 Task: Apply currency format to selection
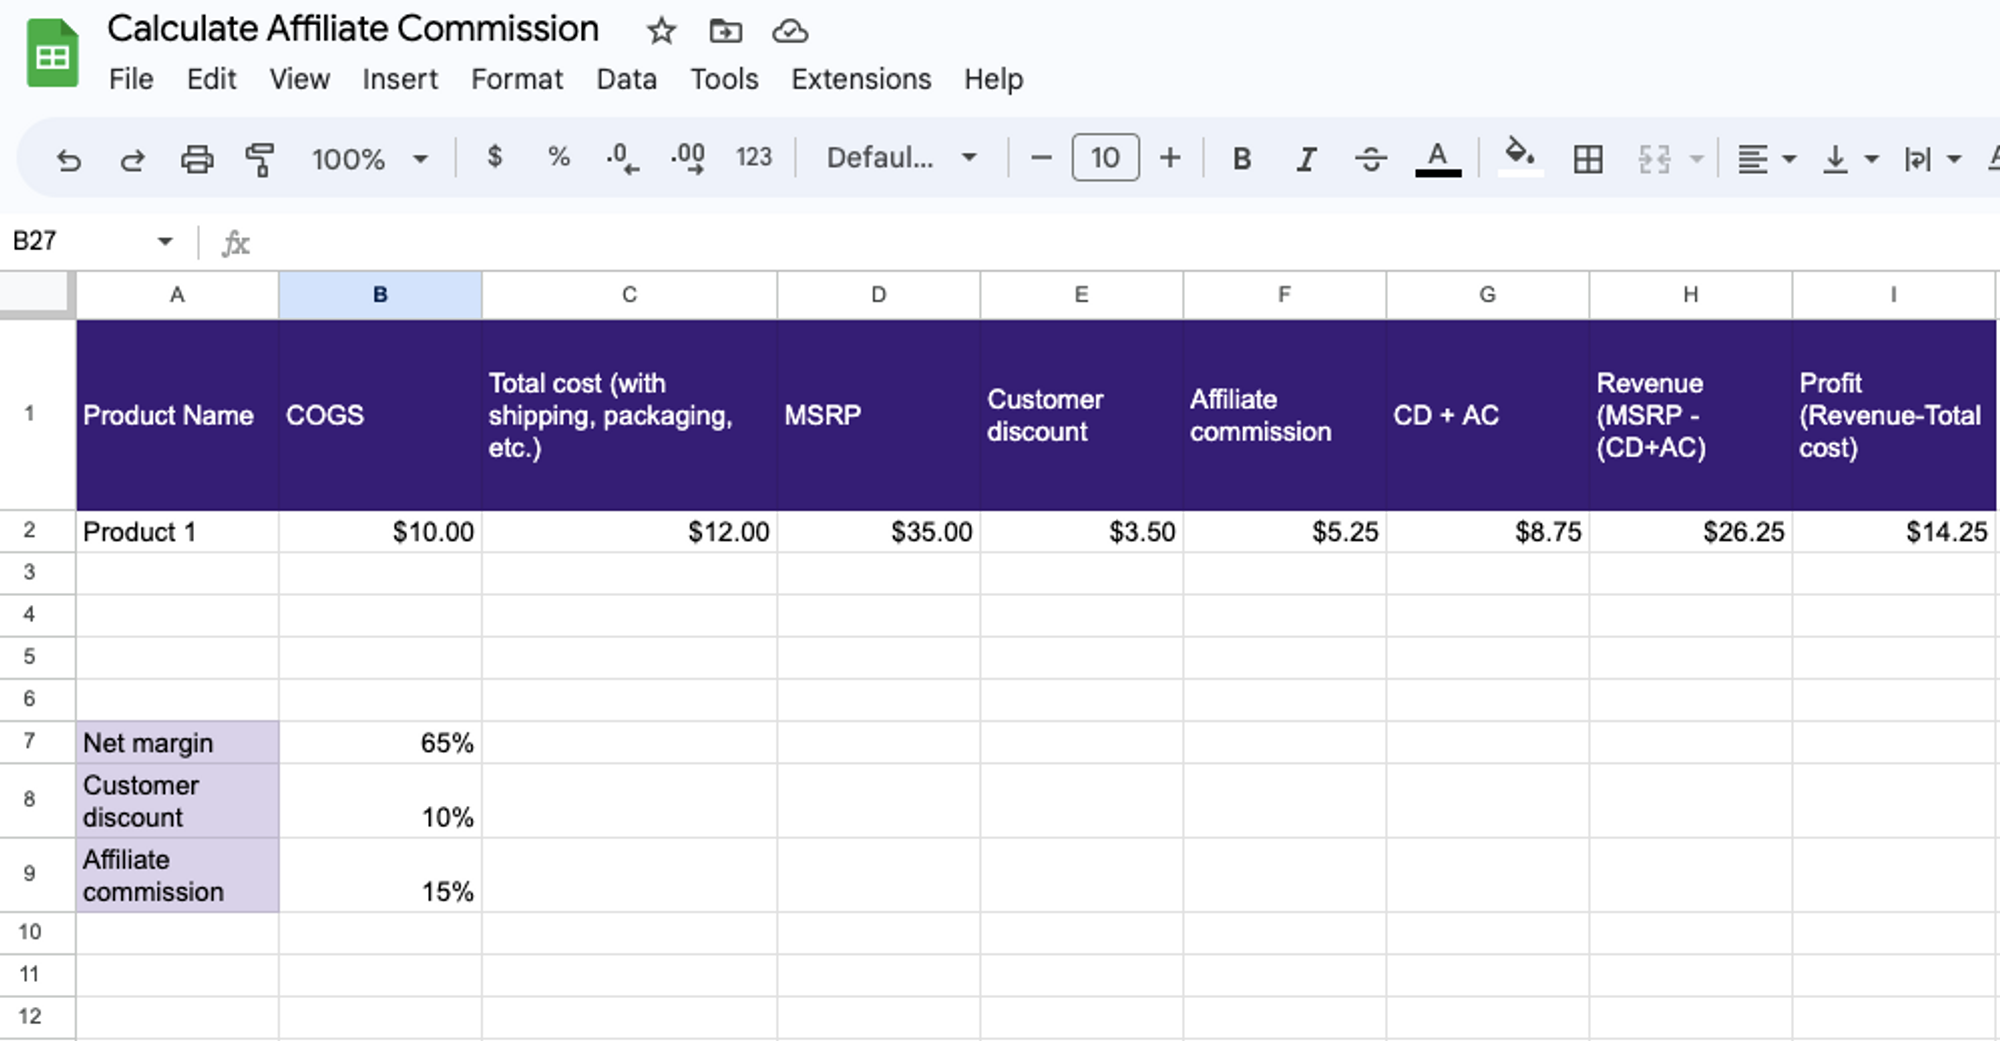494,158
